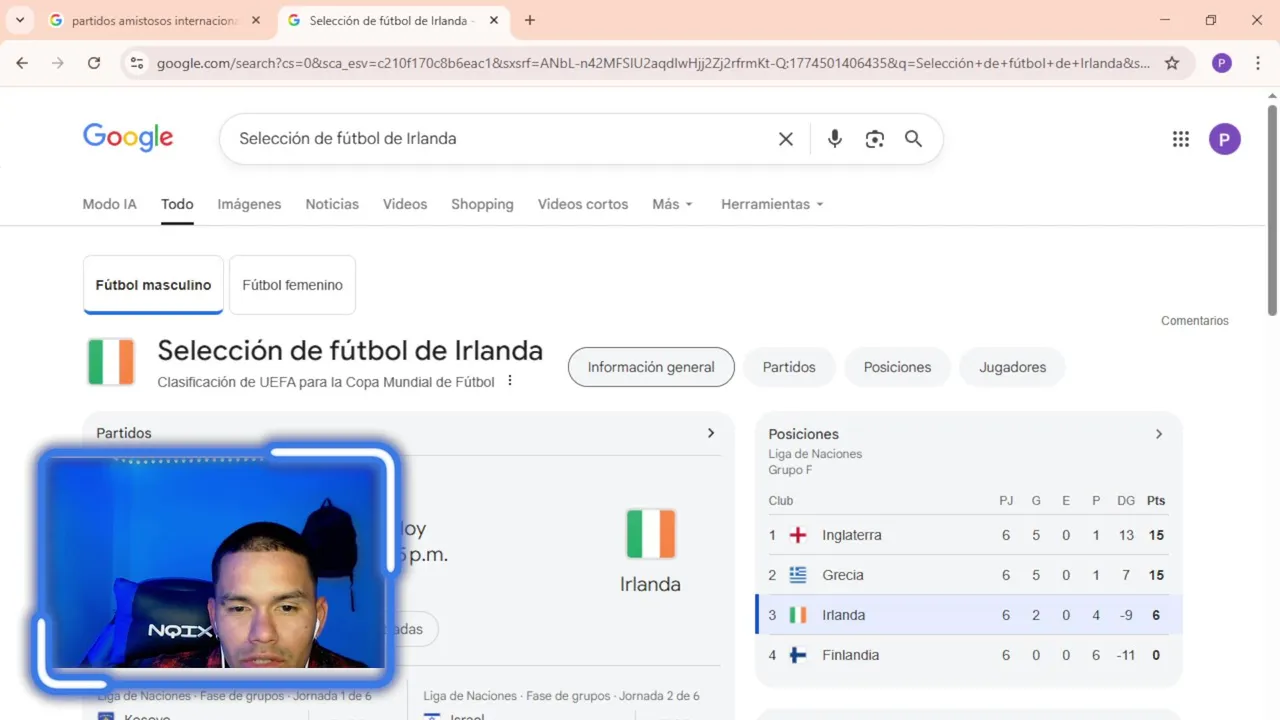
Task: Start voice search with microphone
Action: coord(835,139)
